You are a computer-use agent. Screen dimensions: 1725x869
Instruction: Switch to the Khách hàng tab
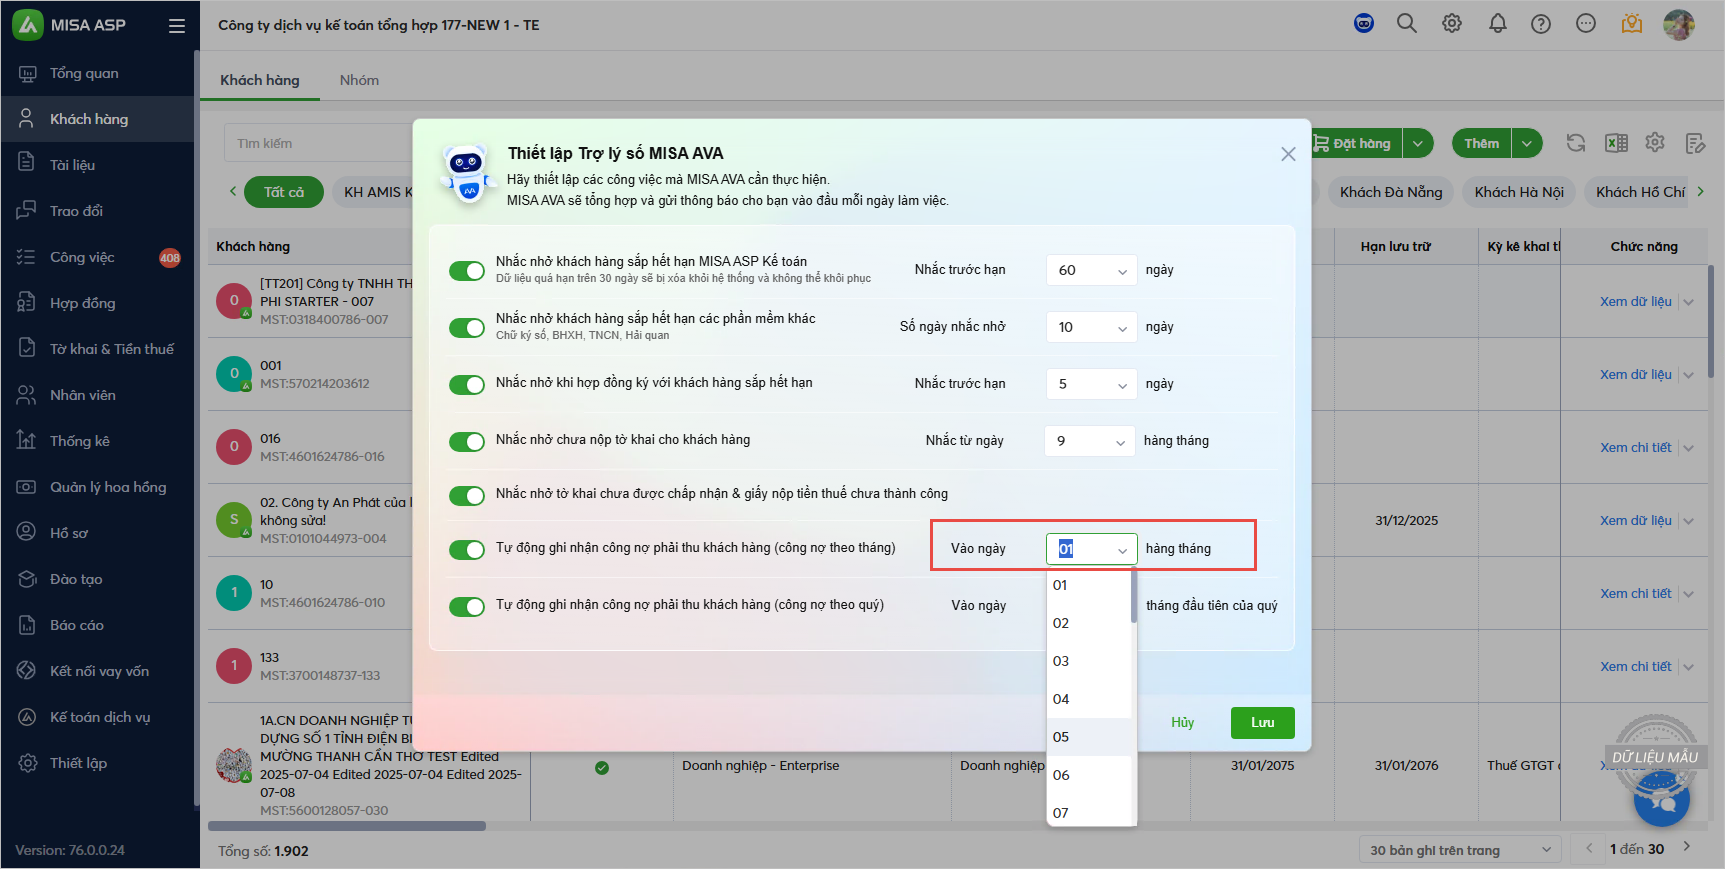pyautogui.click(x=260, y=80)
